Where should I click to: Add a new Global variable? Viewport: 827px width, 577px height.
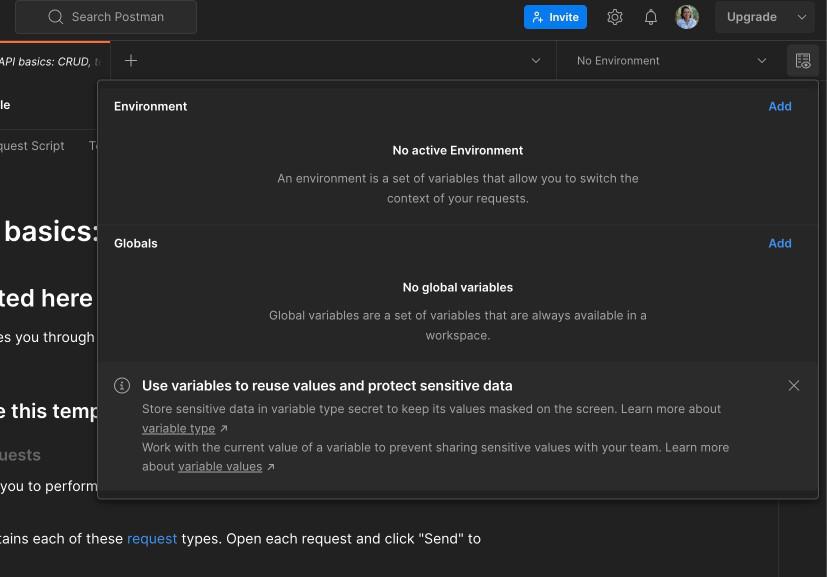[780, 243]
